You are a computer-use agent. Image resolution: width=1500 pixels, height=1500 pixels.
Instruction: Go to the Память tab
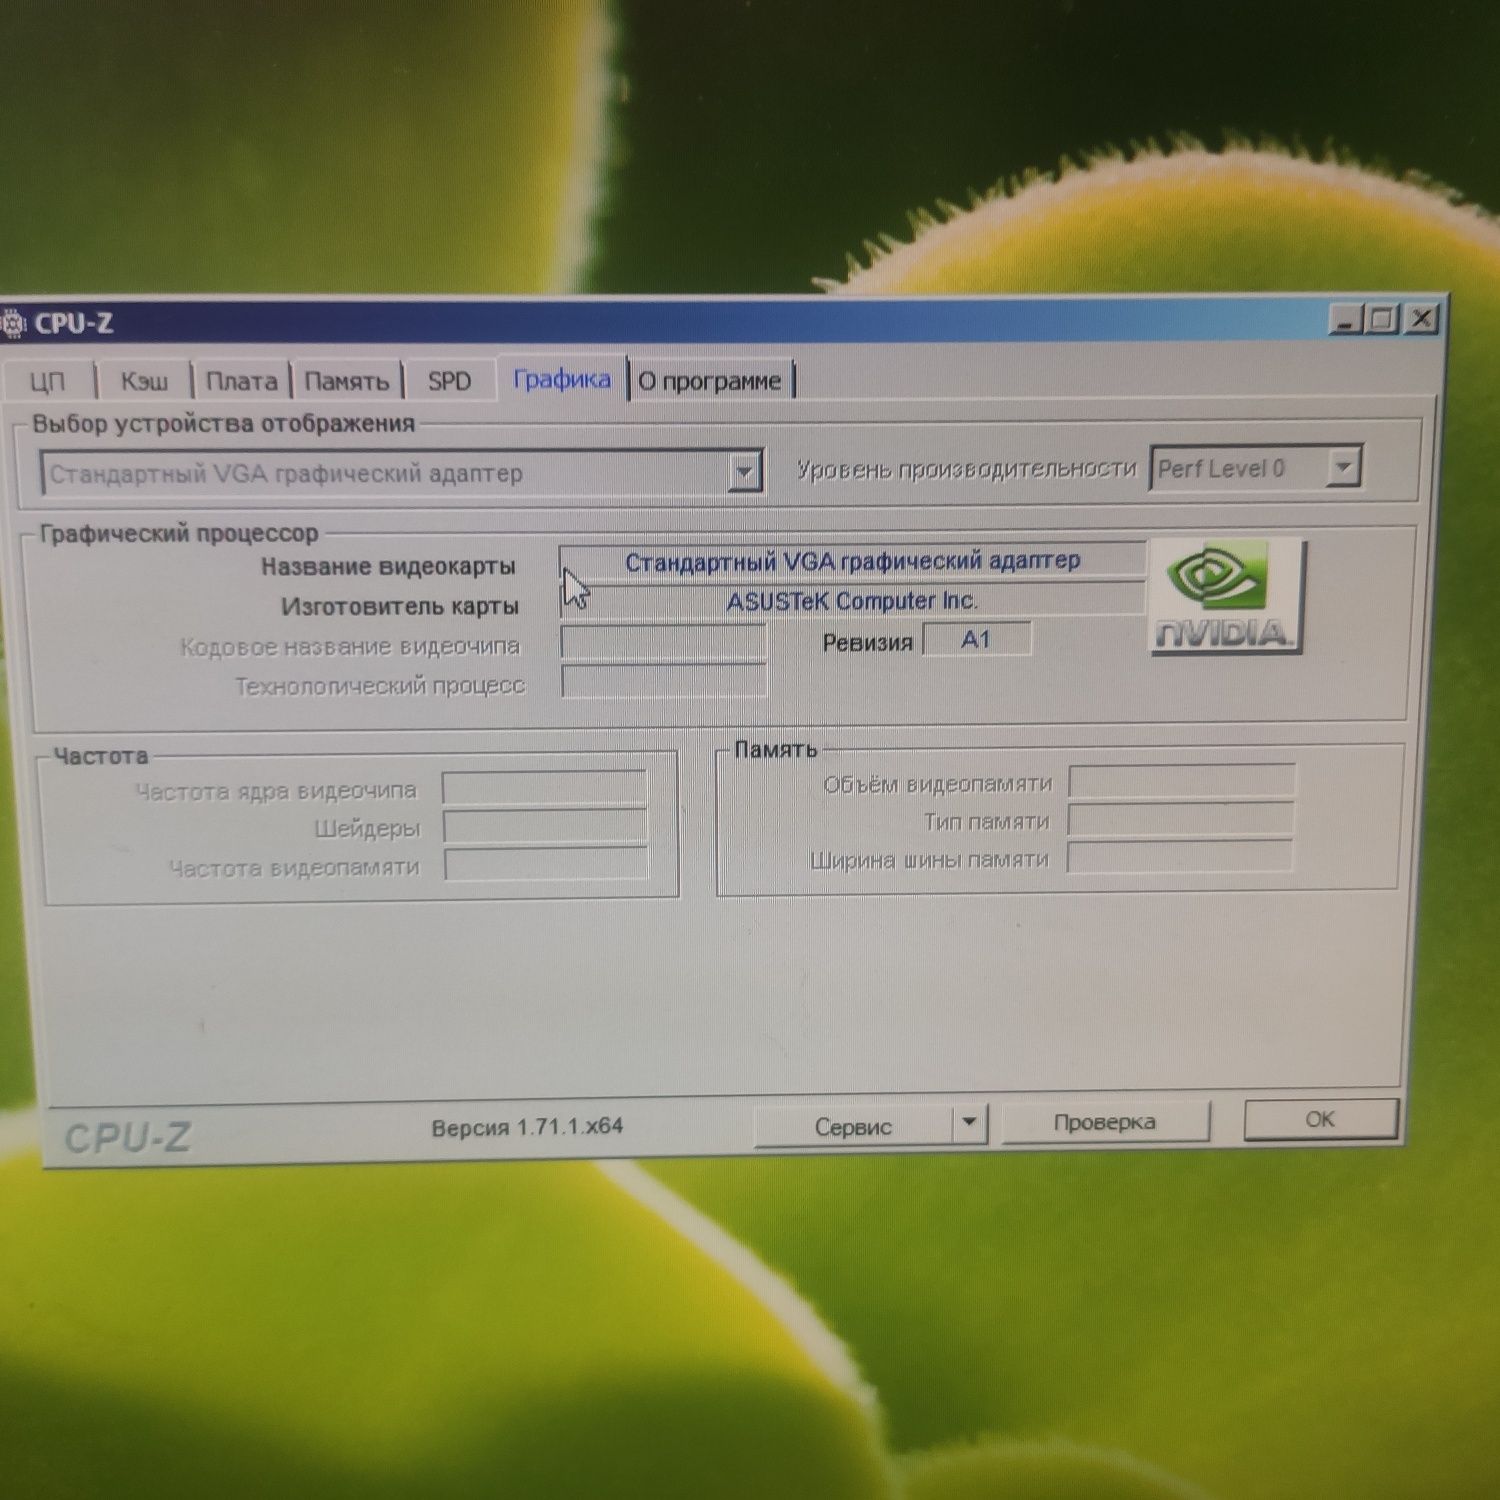point(346,381)
